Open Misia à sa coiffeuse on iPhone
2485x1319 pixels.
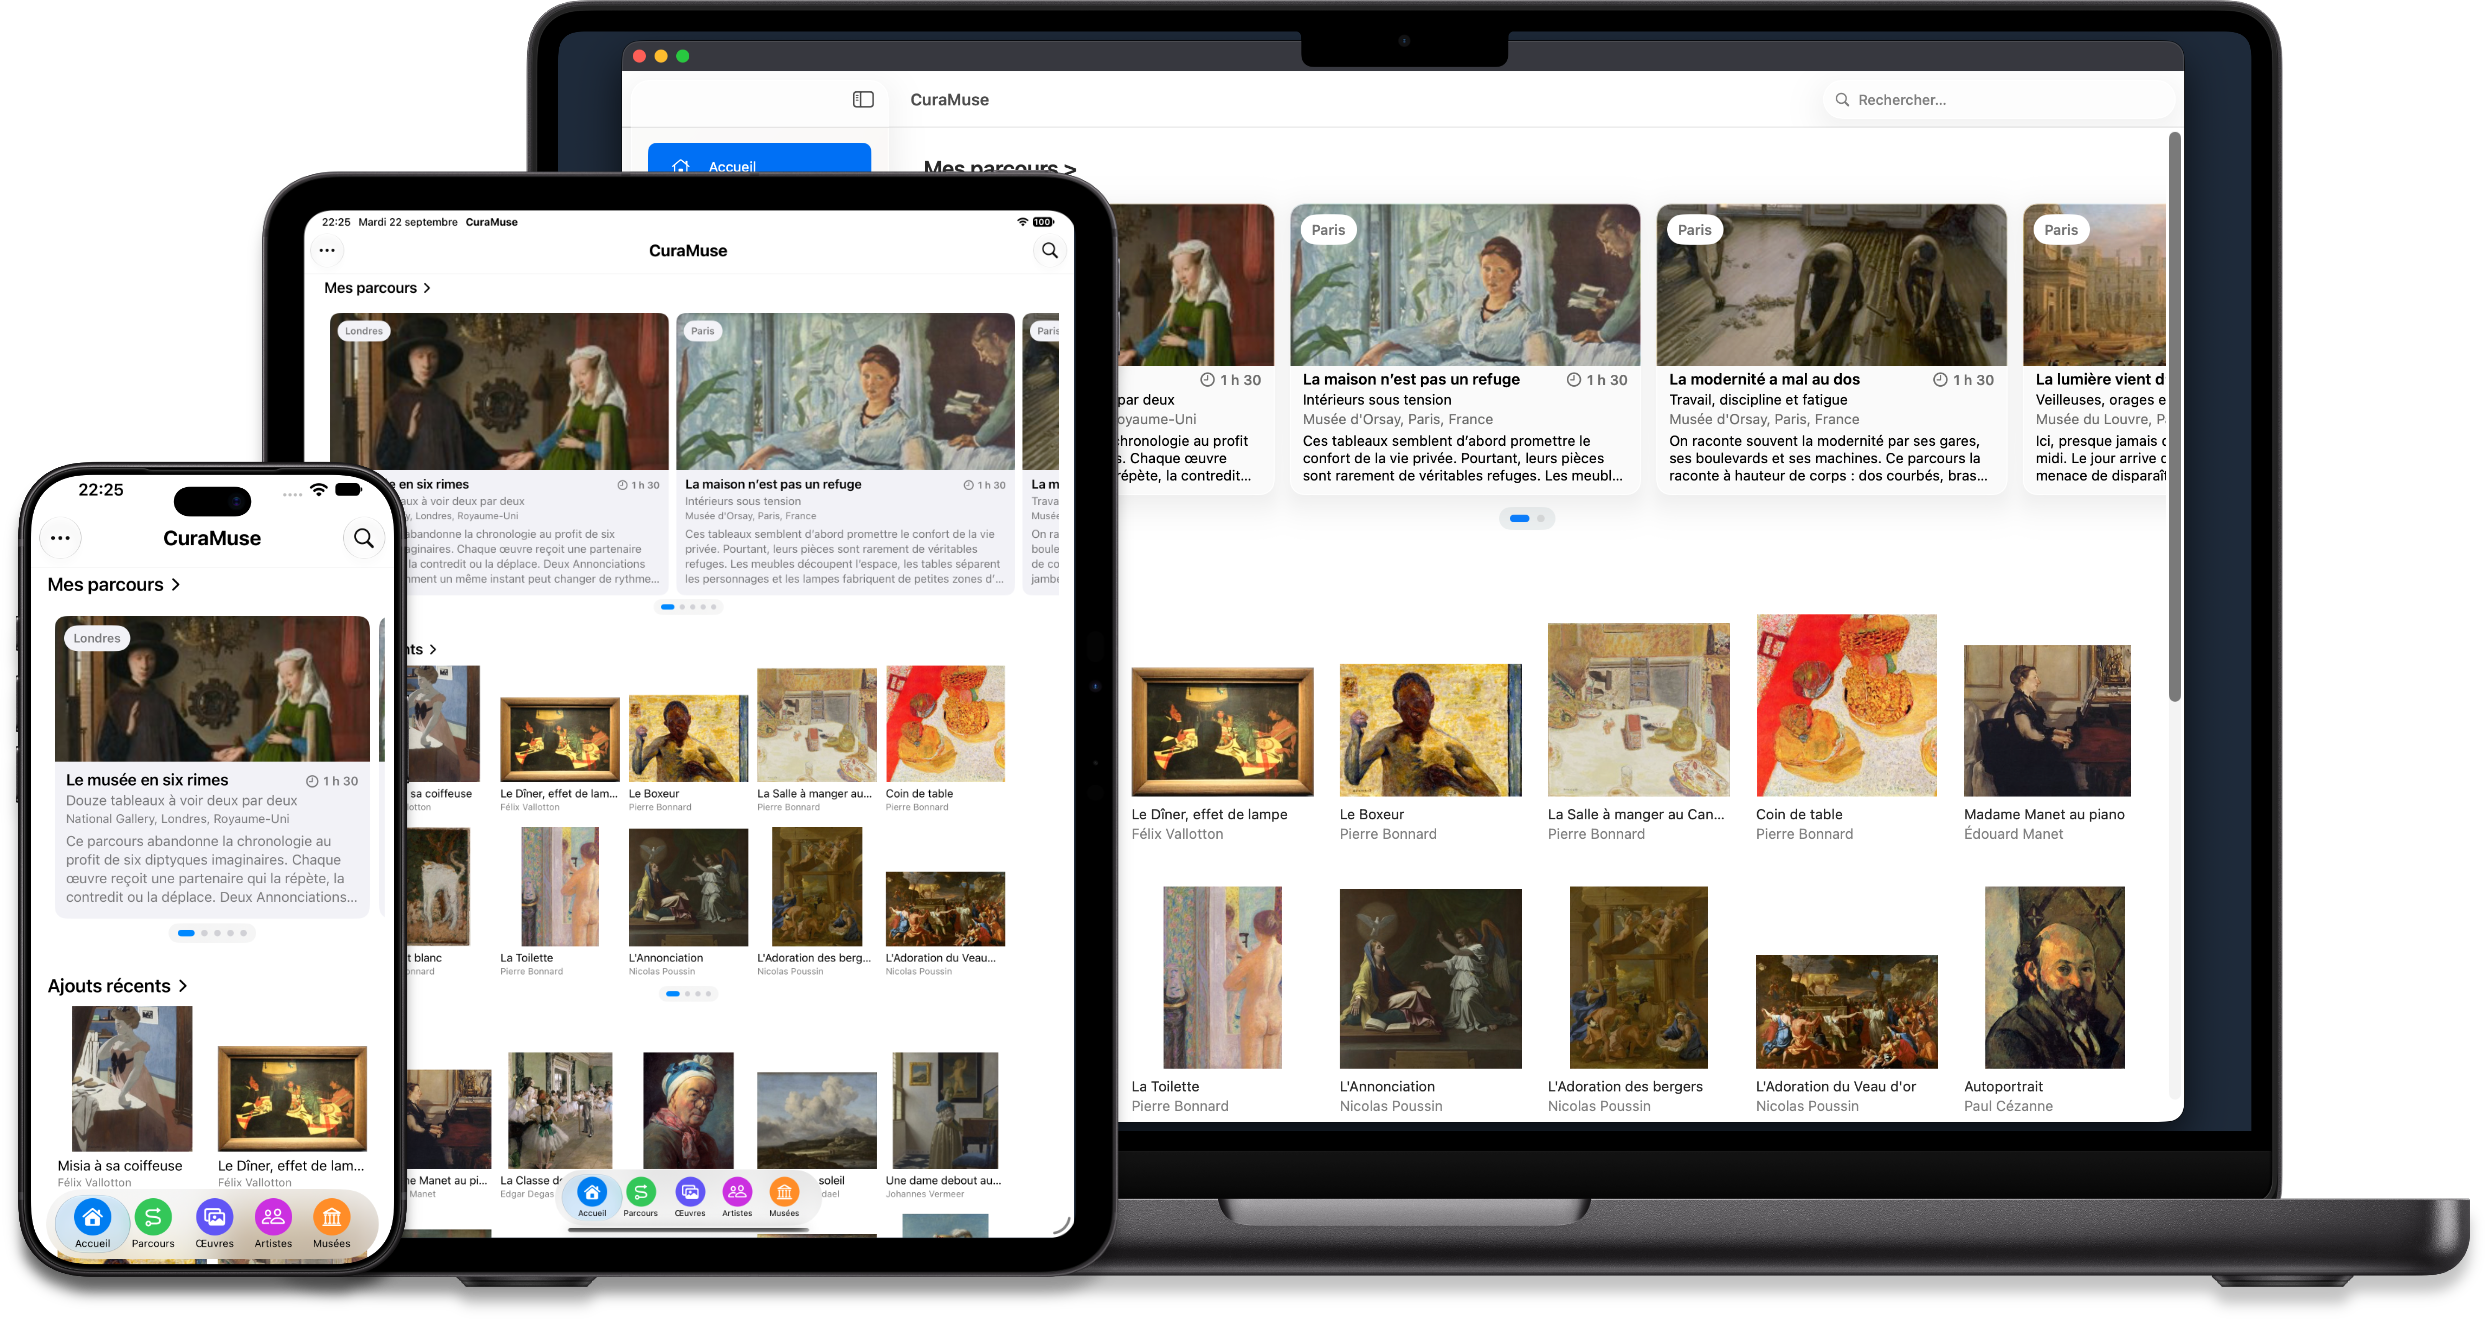click(131, 1097)
